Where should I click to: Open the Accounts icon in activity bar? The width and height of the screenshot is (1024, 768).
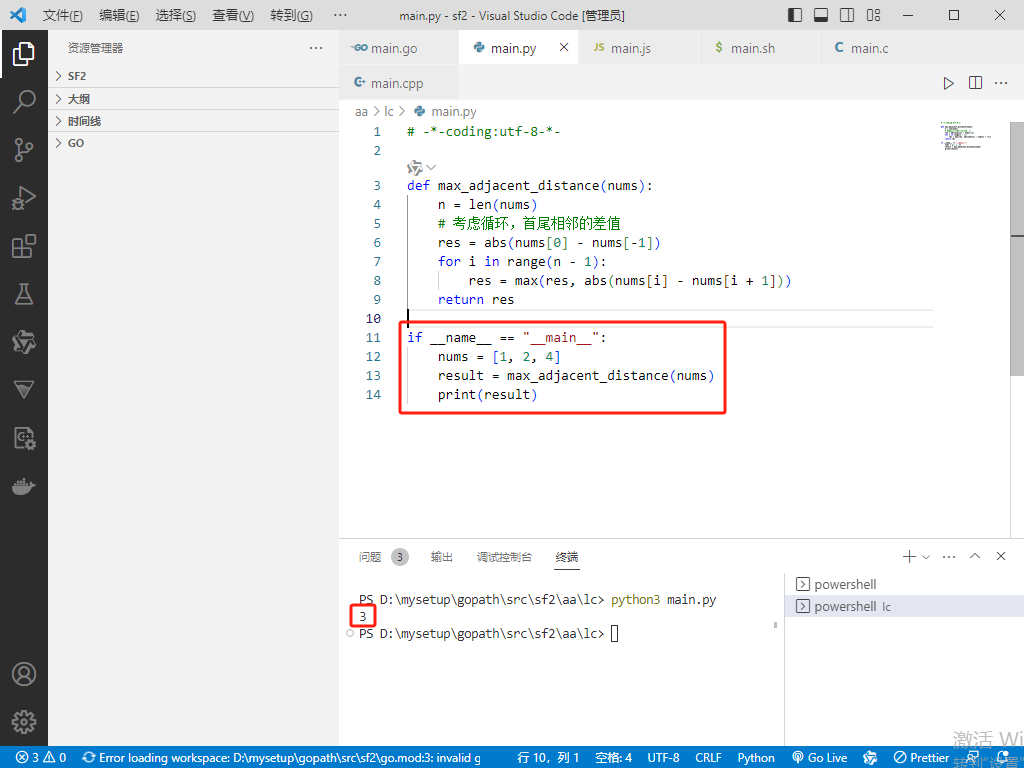coord(24,674)
